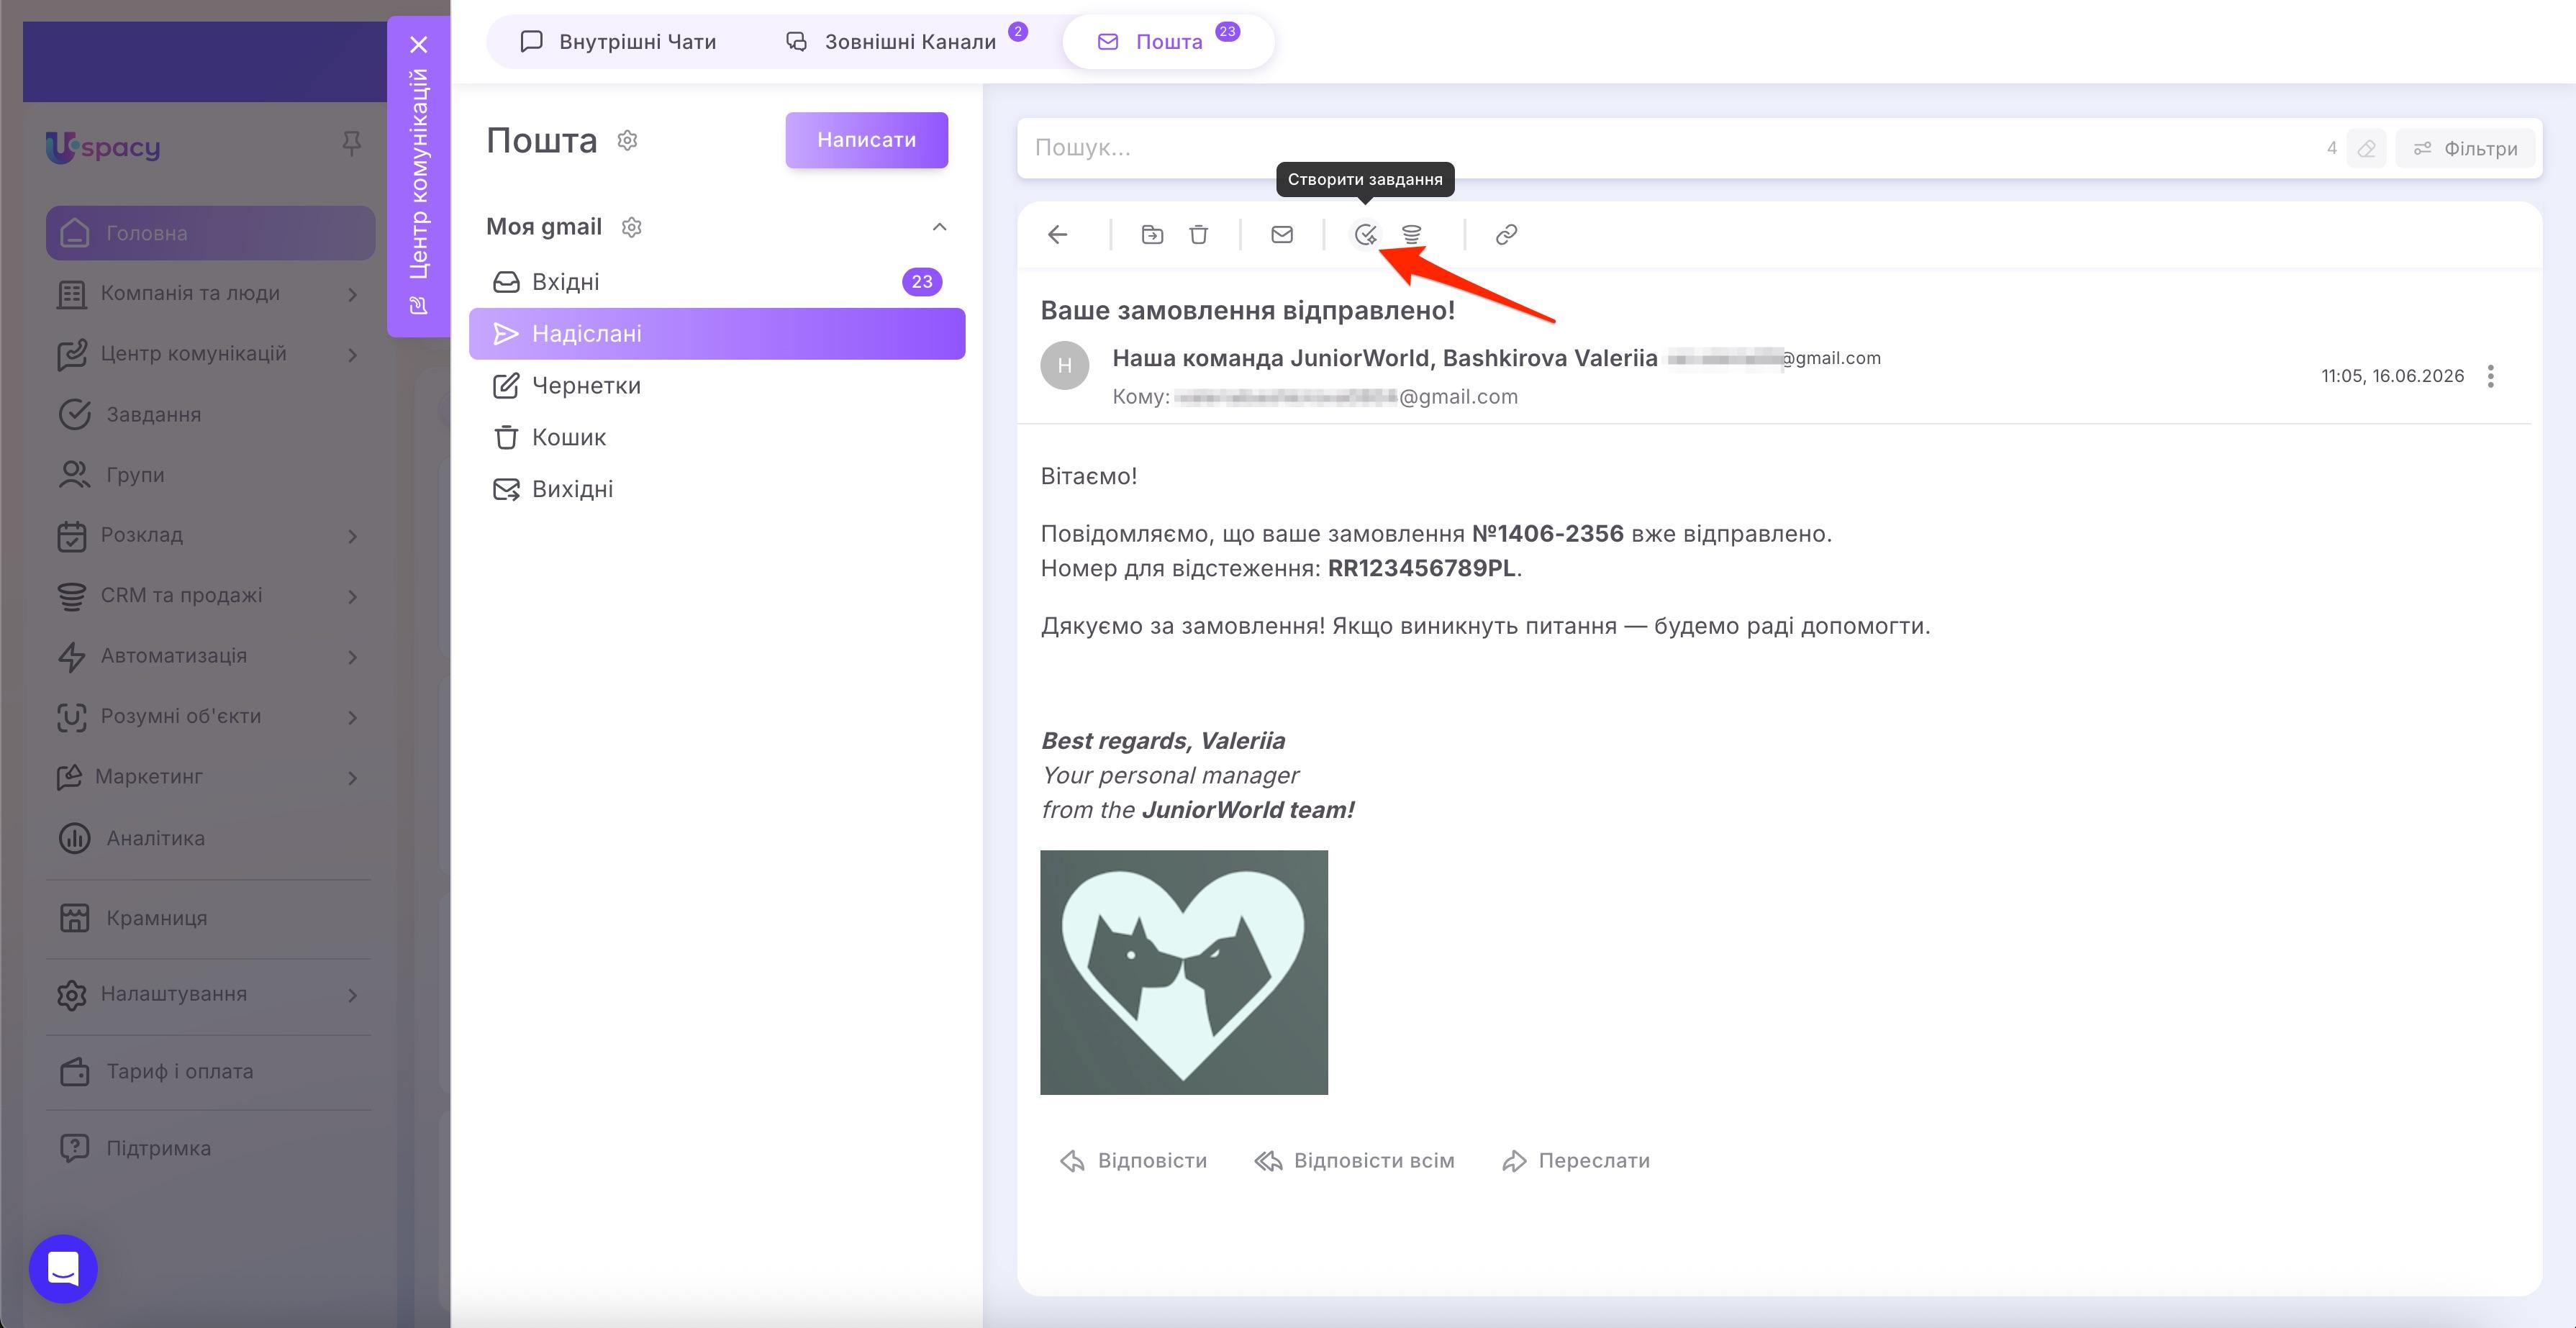Click the Uspacy logo

click(103, 147)
